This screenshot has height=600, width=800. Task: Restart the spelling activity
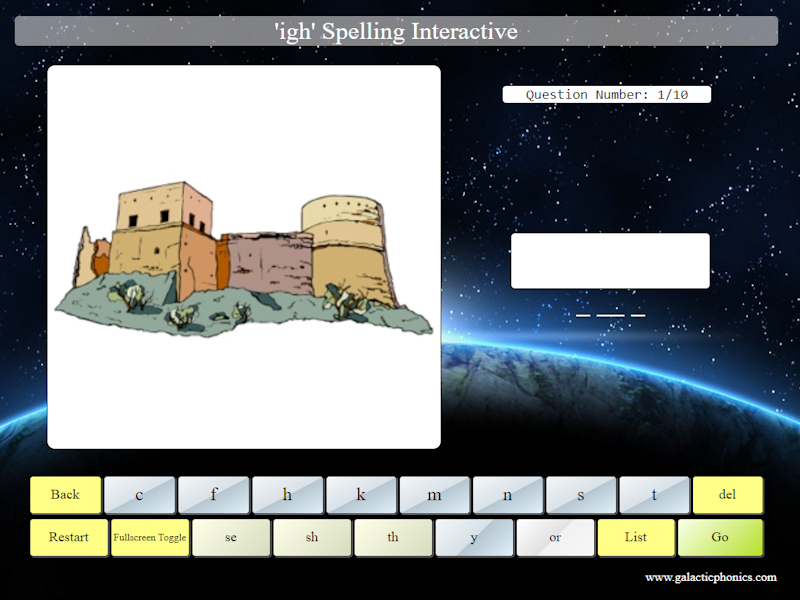[68, 538]
